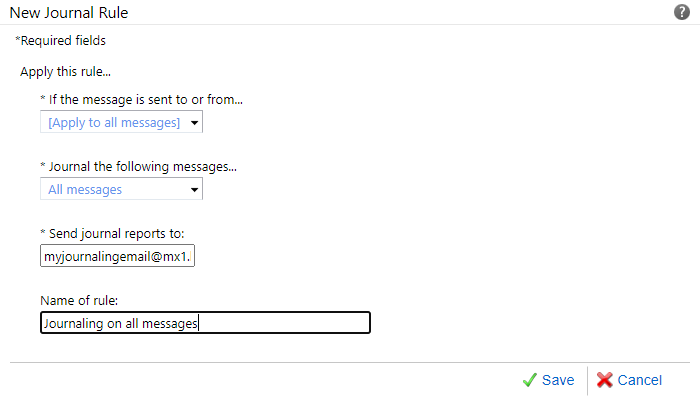Open the All messages combo box
The image size is (700, 399).
[121, 189]
